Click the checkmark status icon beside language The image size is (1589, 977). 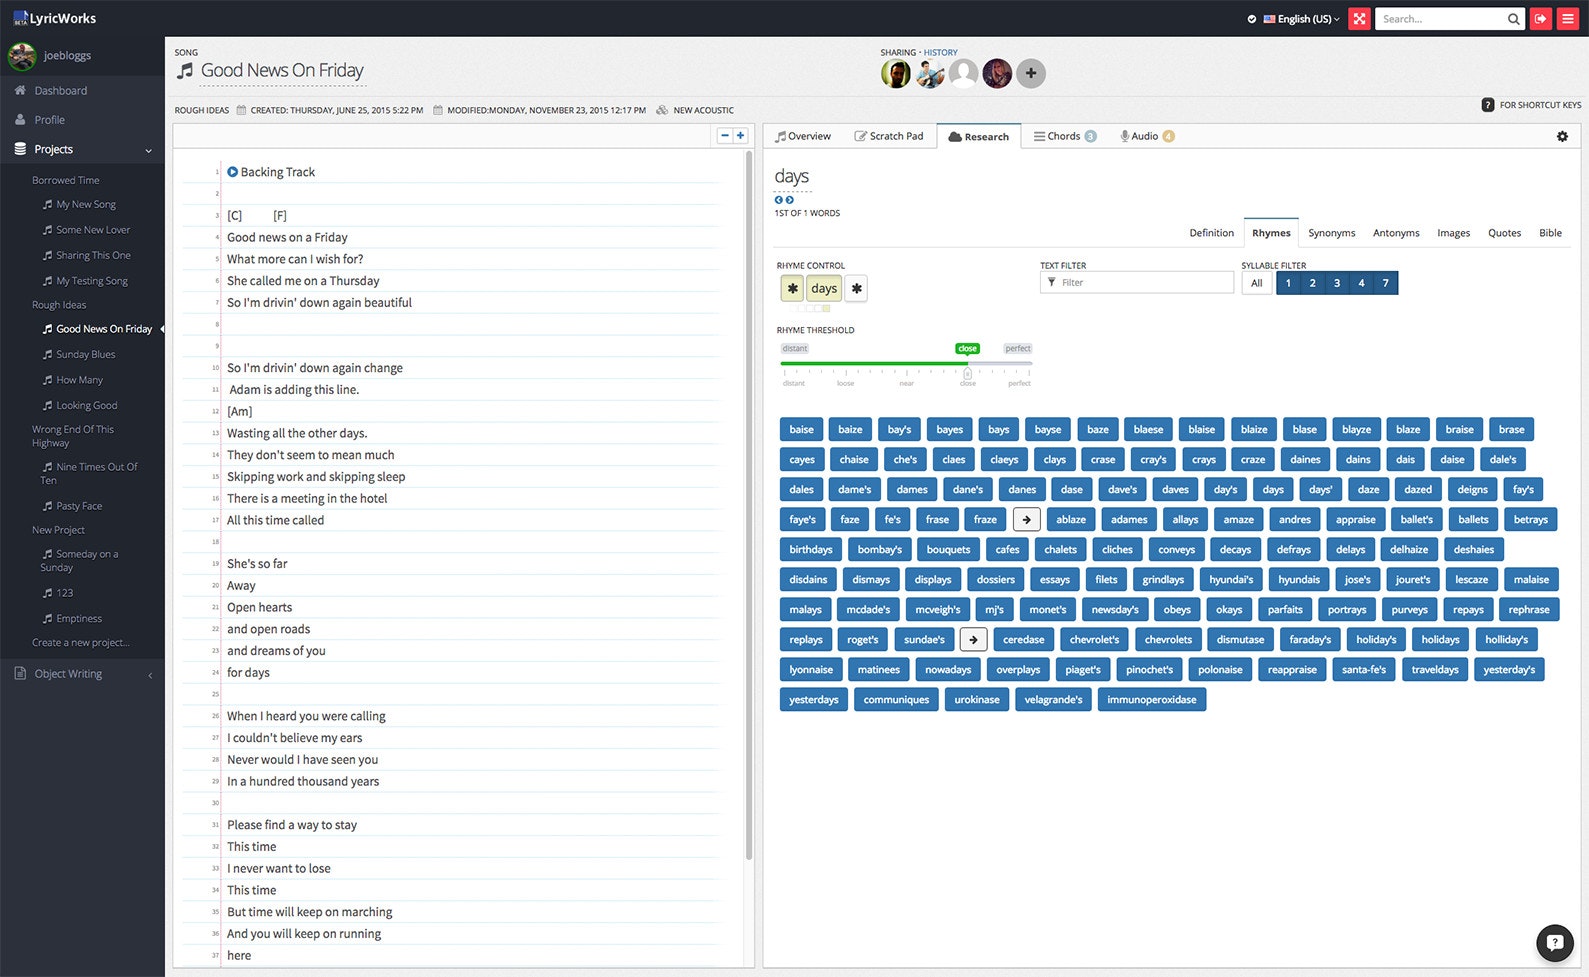coord(1252,19)
